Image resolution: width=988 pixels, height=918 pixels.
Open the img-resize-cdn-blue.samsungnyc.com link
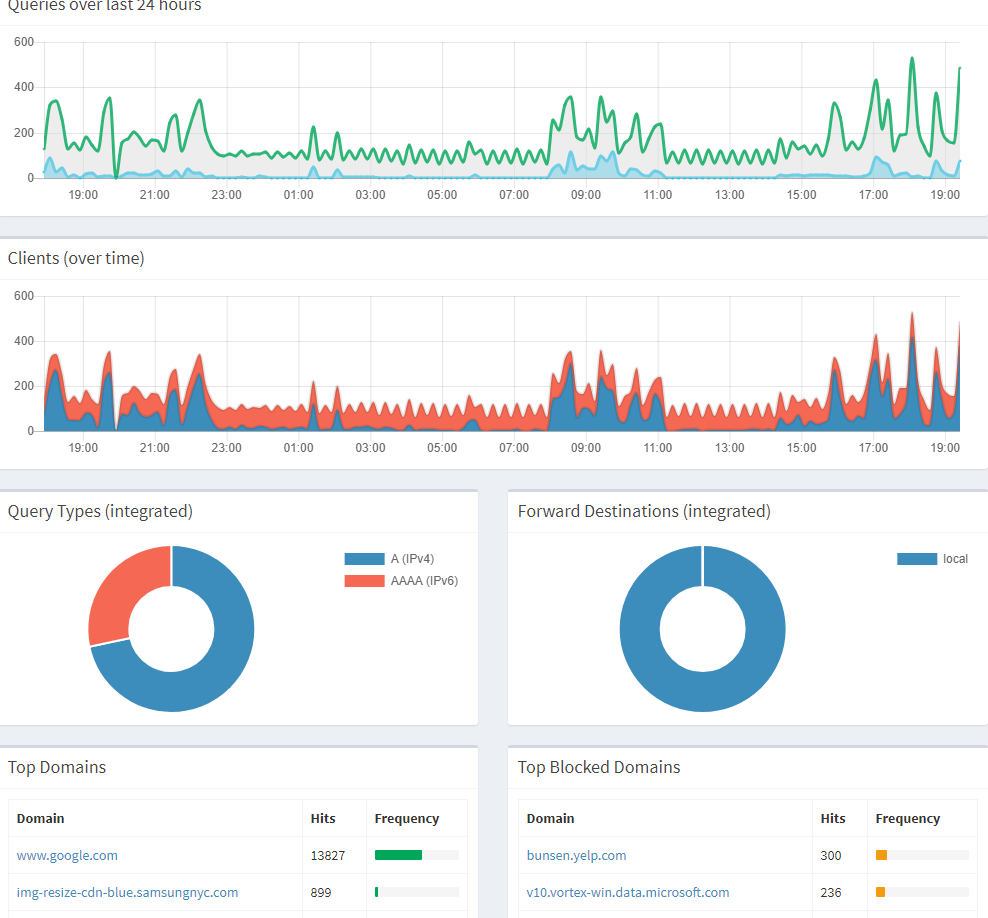click(127, 892)
